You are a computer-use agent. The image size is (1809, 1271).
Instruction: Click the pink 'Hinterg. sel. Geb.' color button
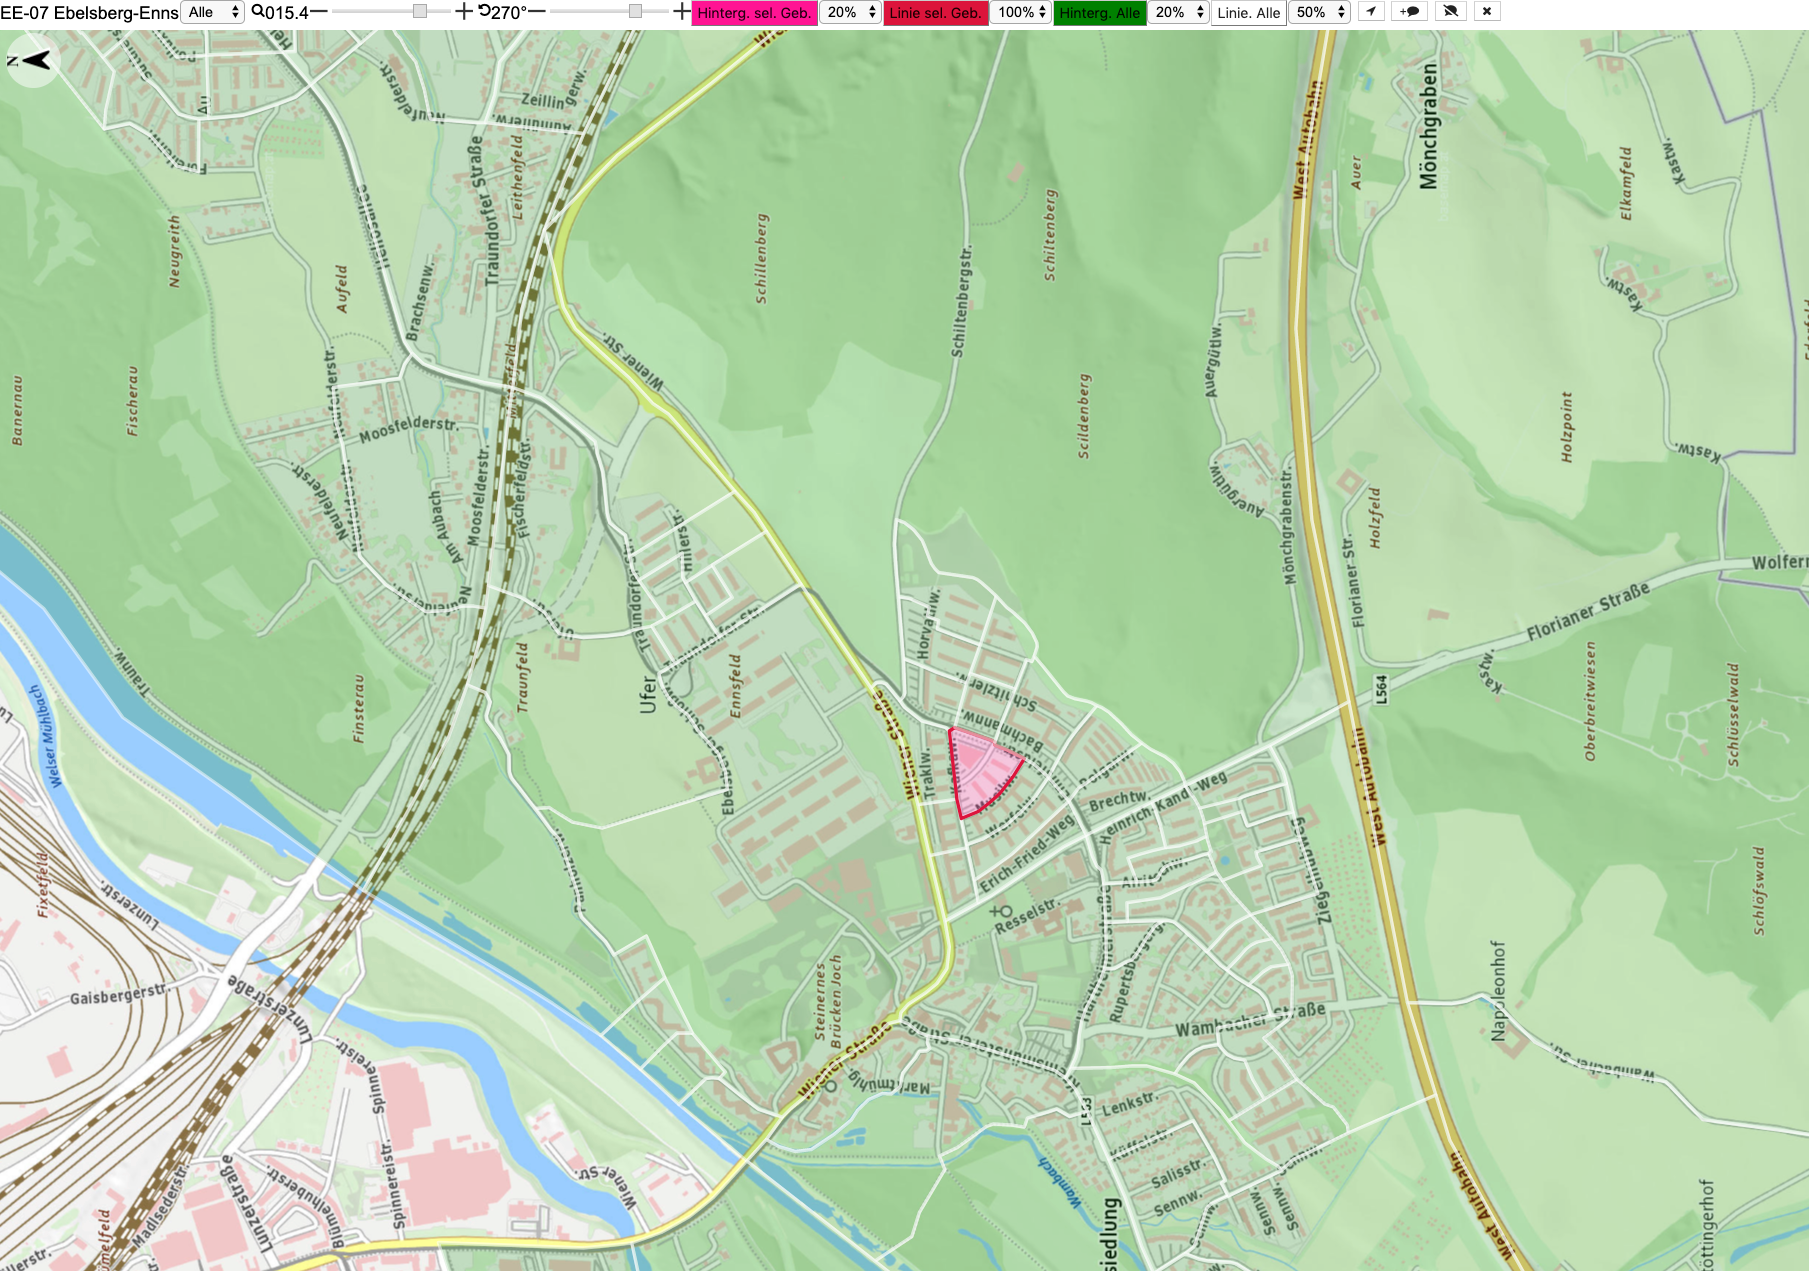754,12
